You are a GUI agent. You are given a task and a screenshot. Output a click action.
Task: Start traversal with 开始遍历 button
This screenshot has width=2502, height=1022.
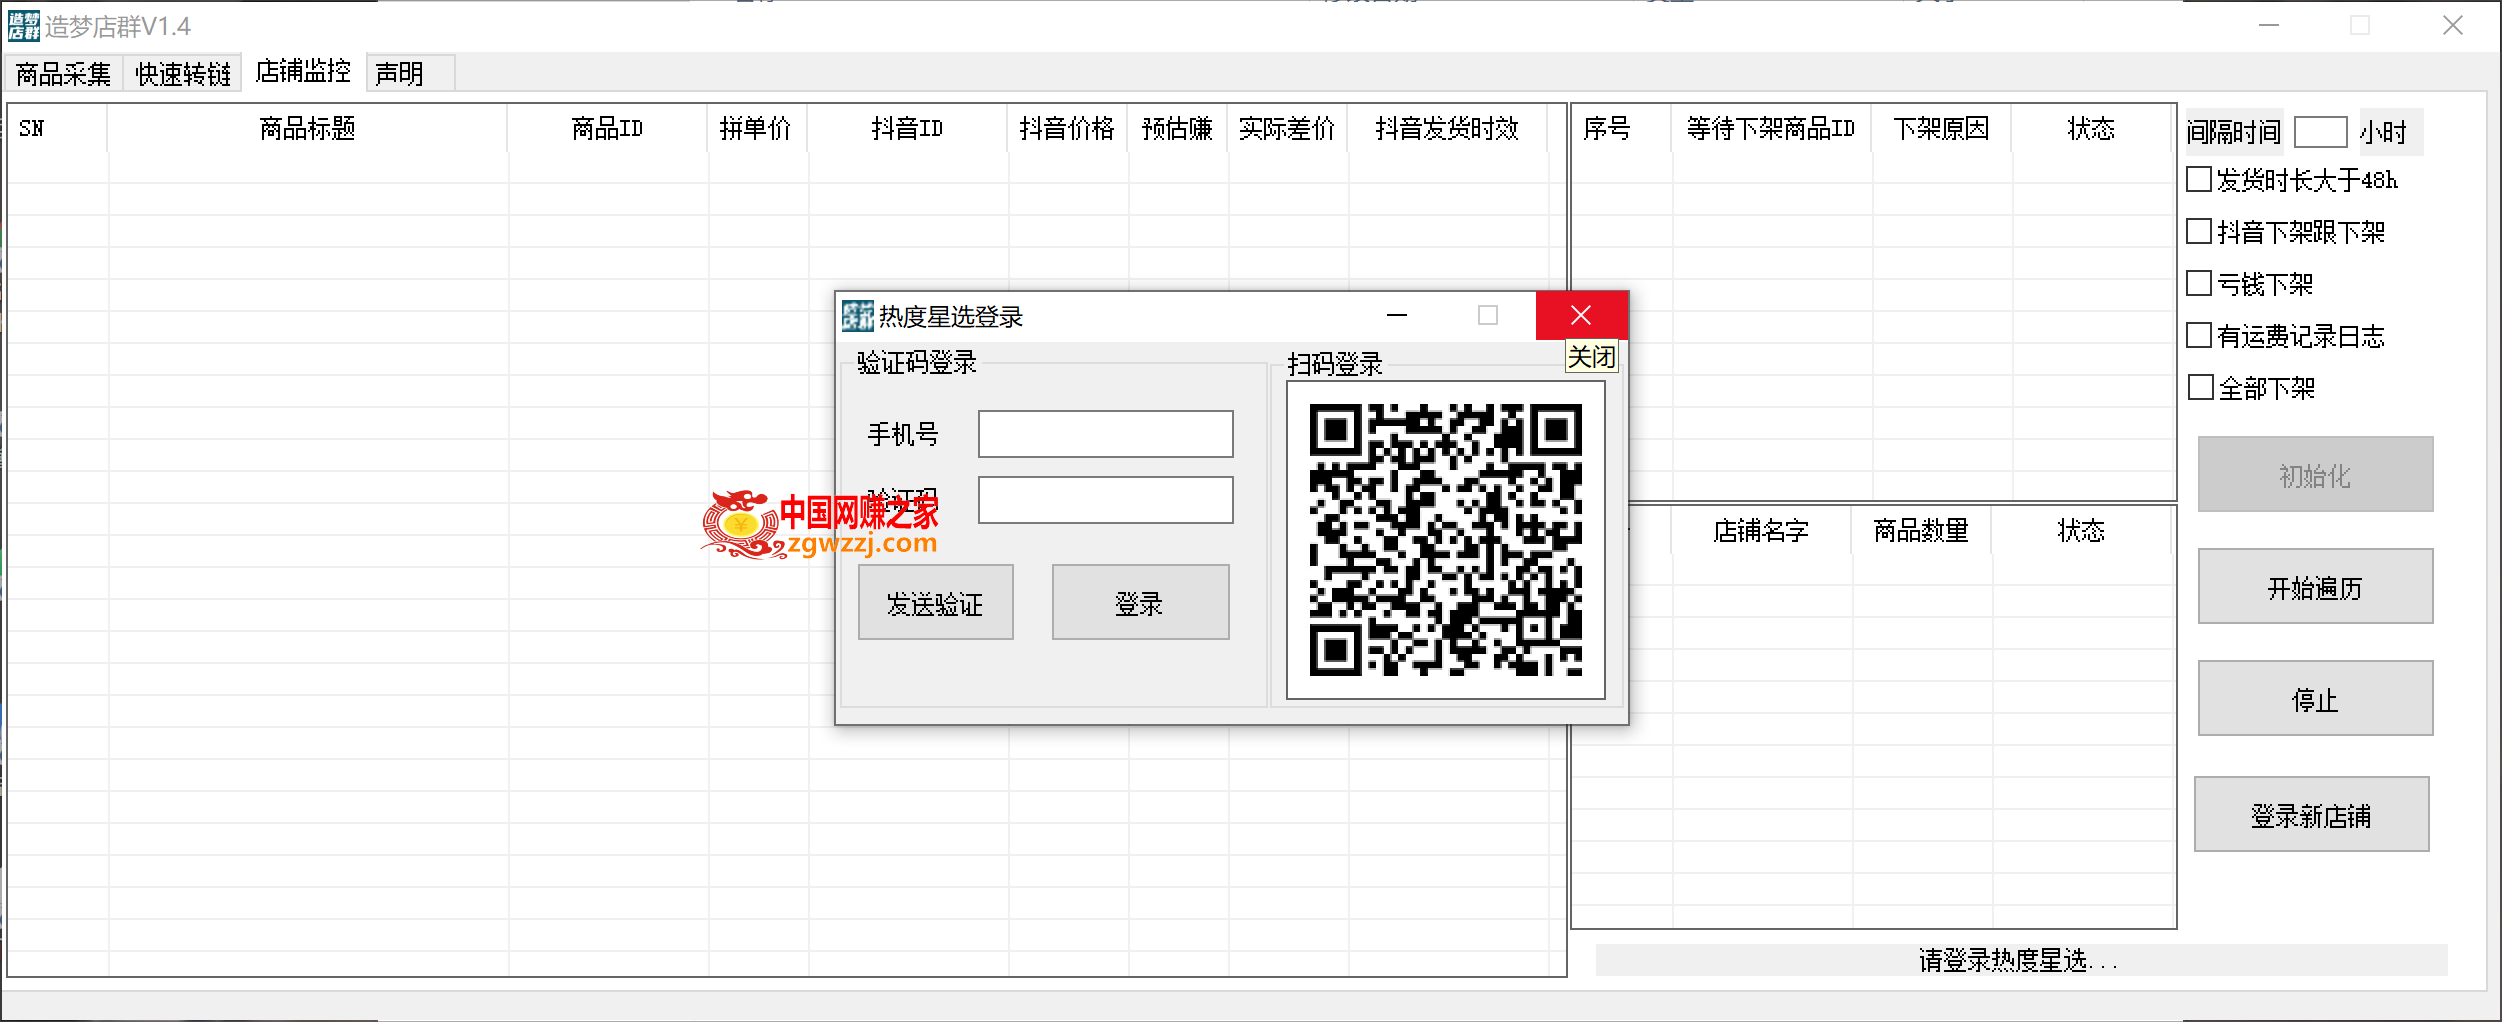pyautogui.click(x=2315, y=587)
